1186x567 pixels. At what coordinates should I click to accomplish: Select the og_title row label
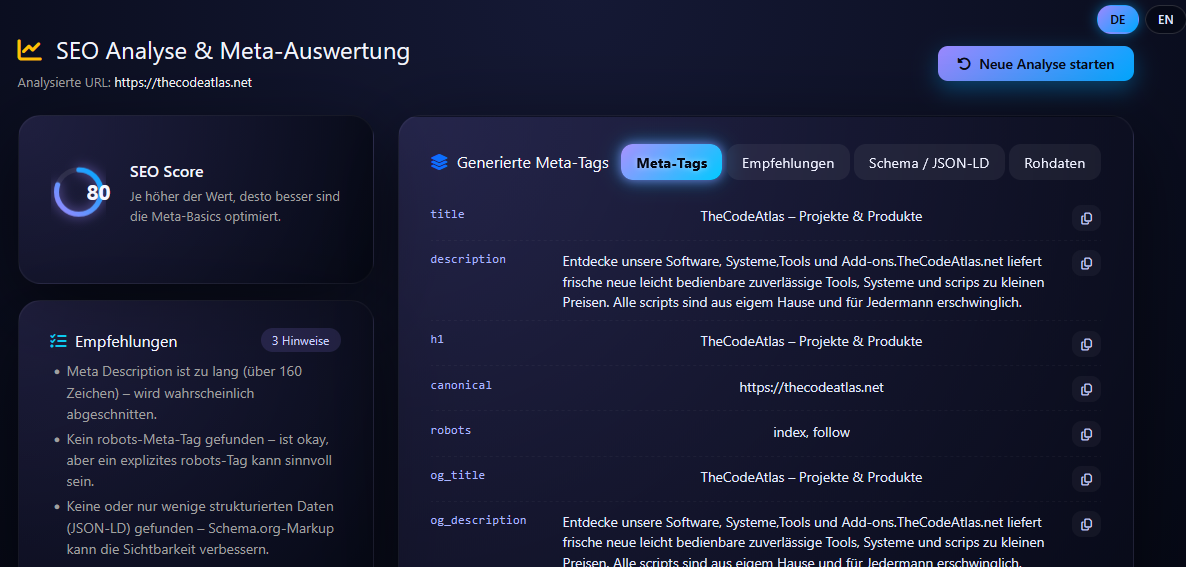point(457,476)
